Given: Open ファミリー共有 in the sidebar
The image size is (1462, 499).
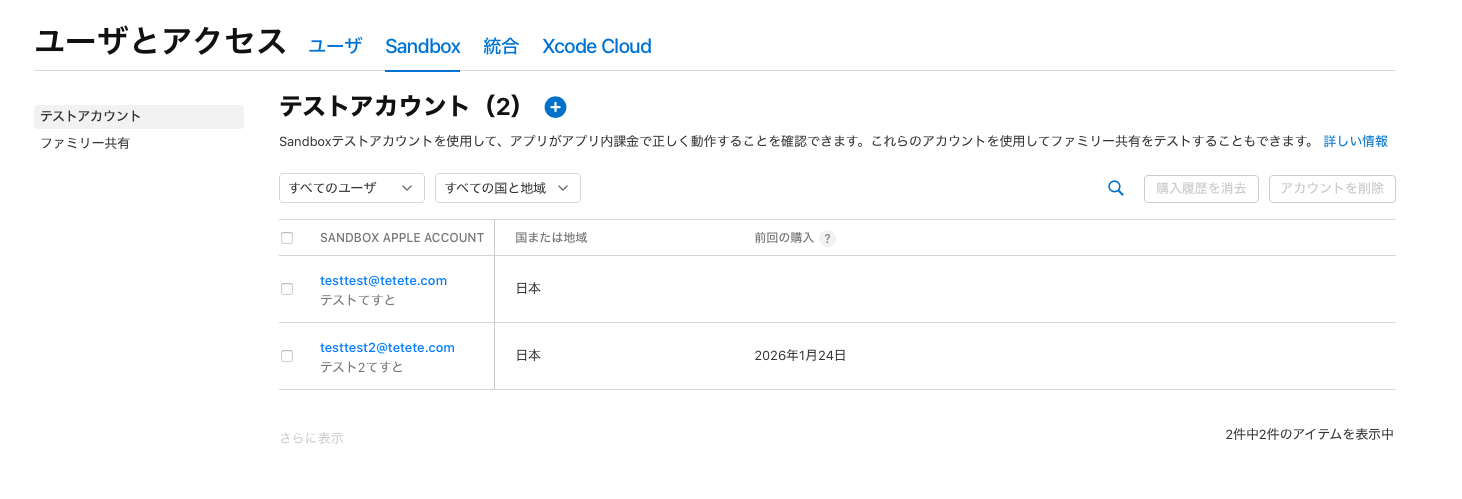Looking at the screenshot, I should point(85,143).
